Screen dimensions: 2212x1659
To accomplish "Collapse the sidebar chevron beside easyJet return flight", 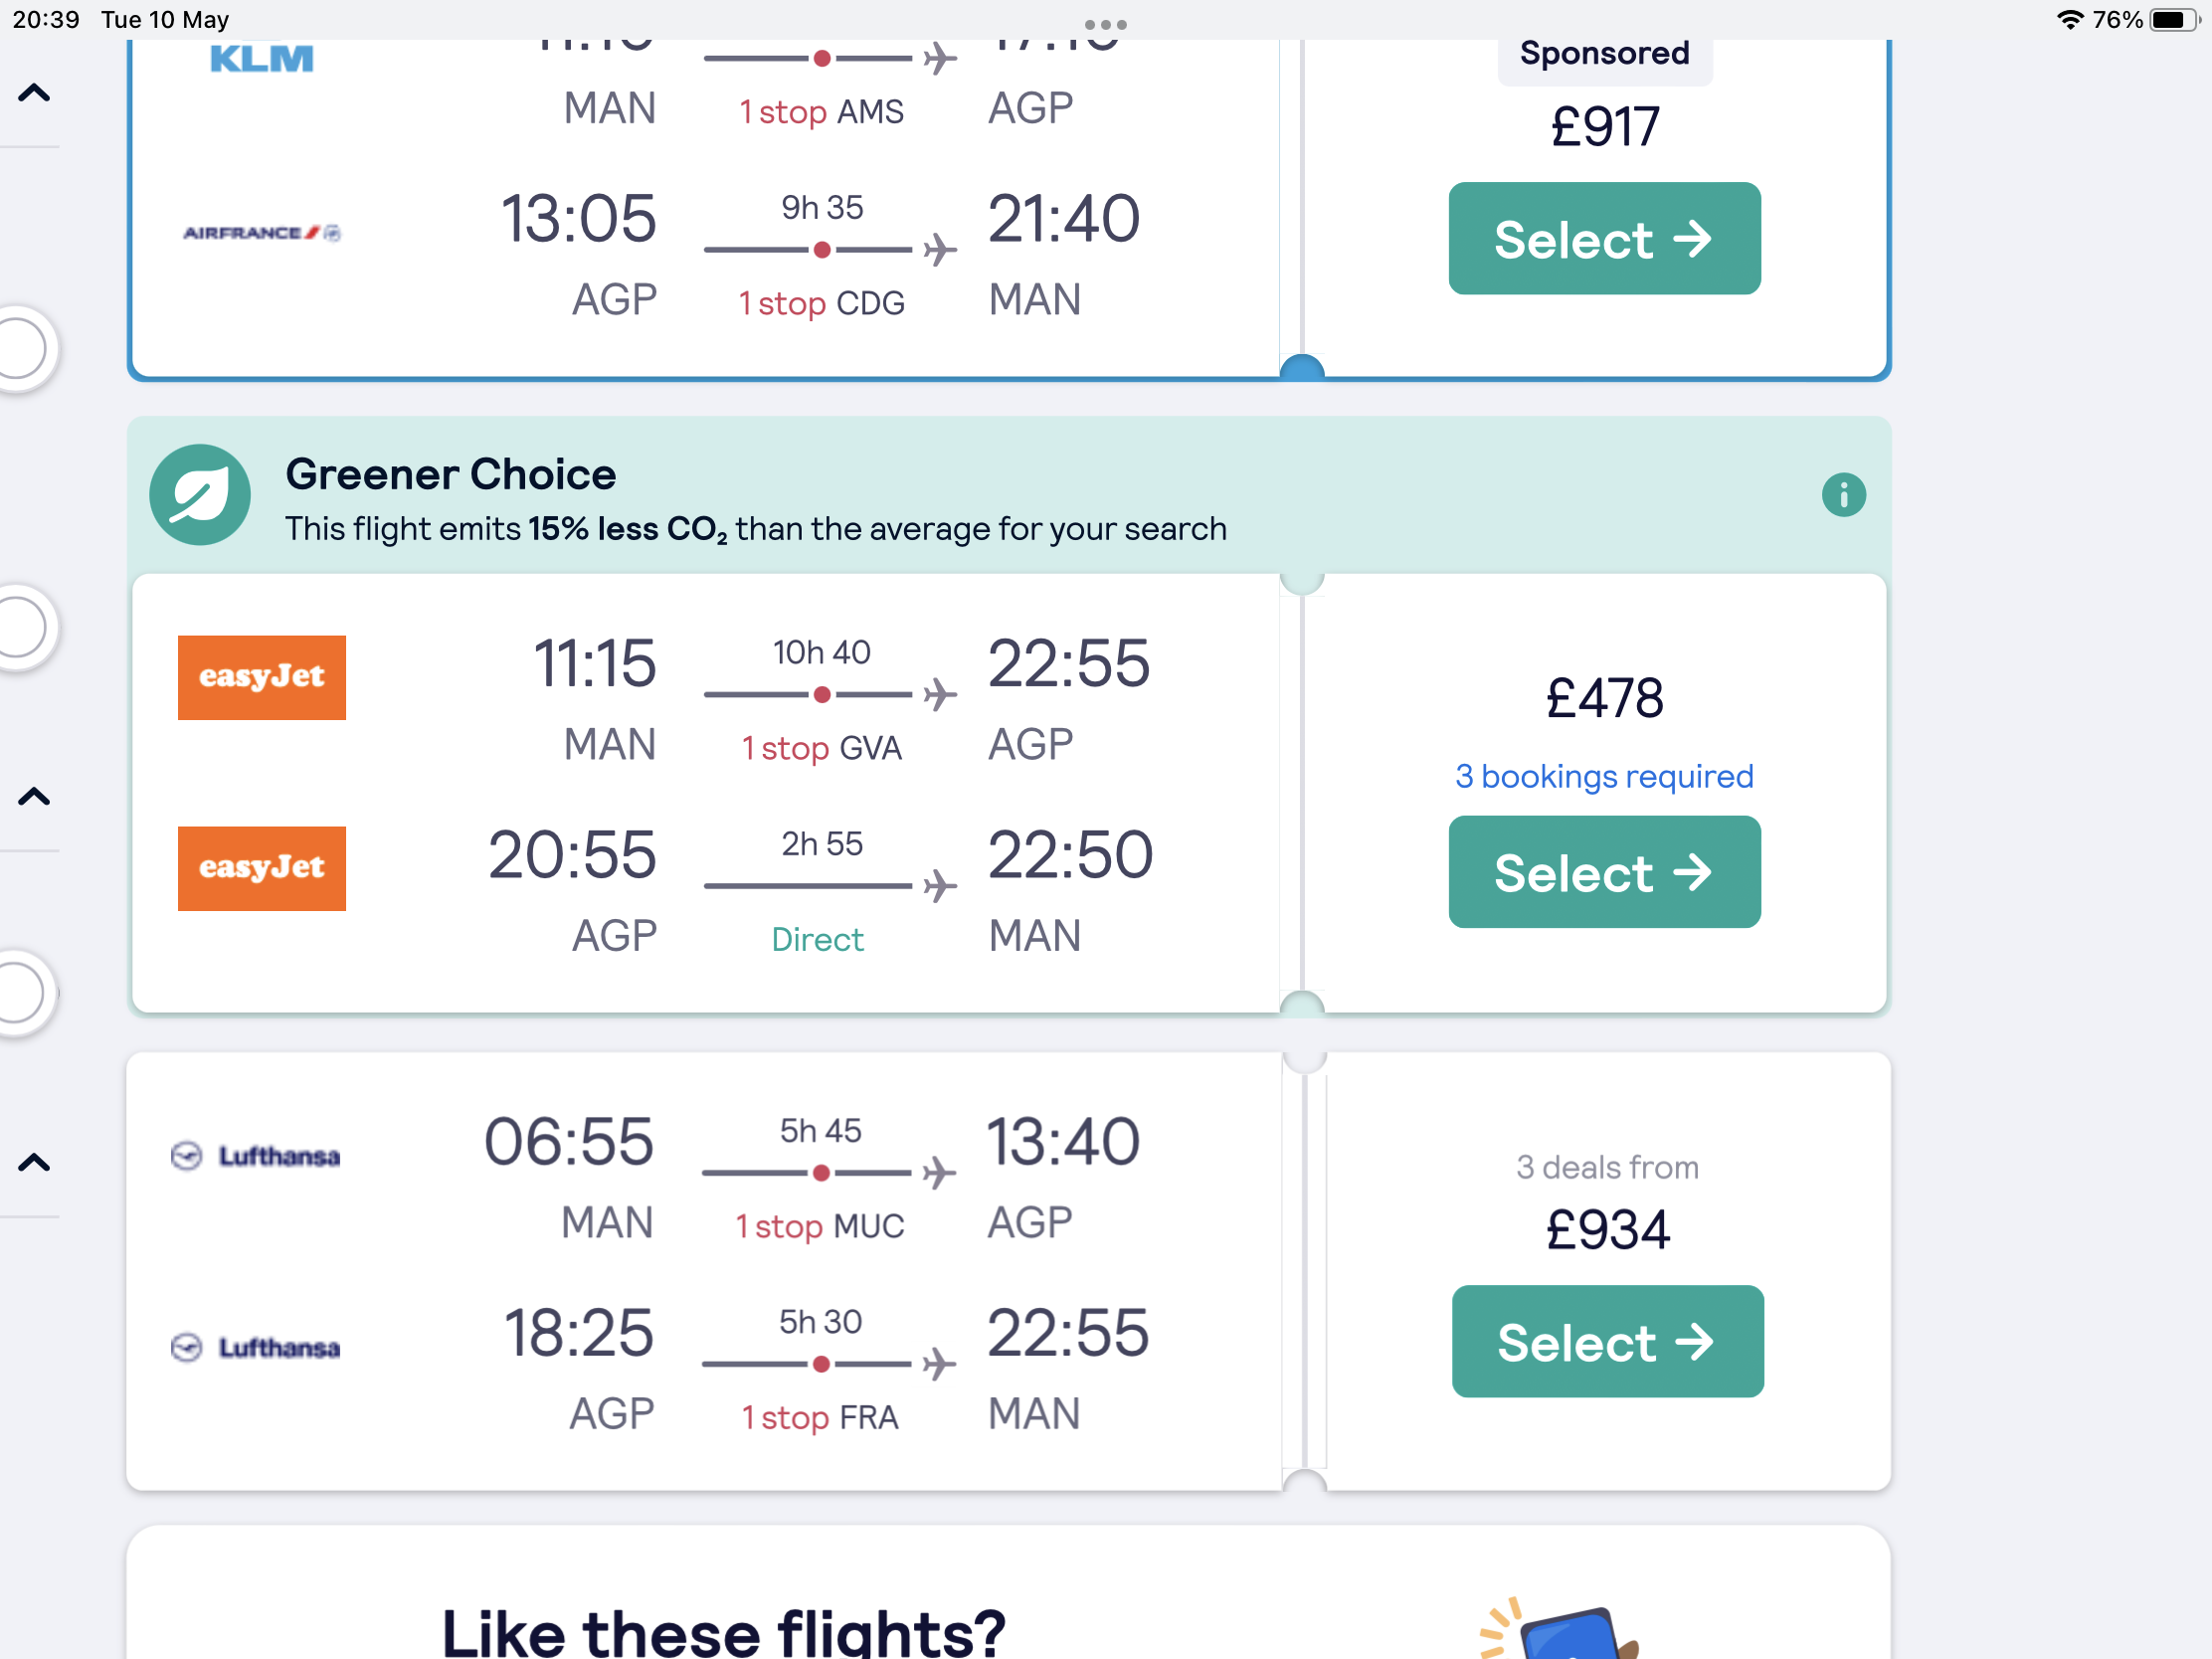I will [34, 797].
